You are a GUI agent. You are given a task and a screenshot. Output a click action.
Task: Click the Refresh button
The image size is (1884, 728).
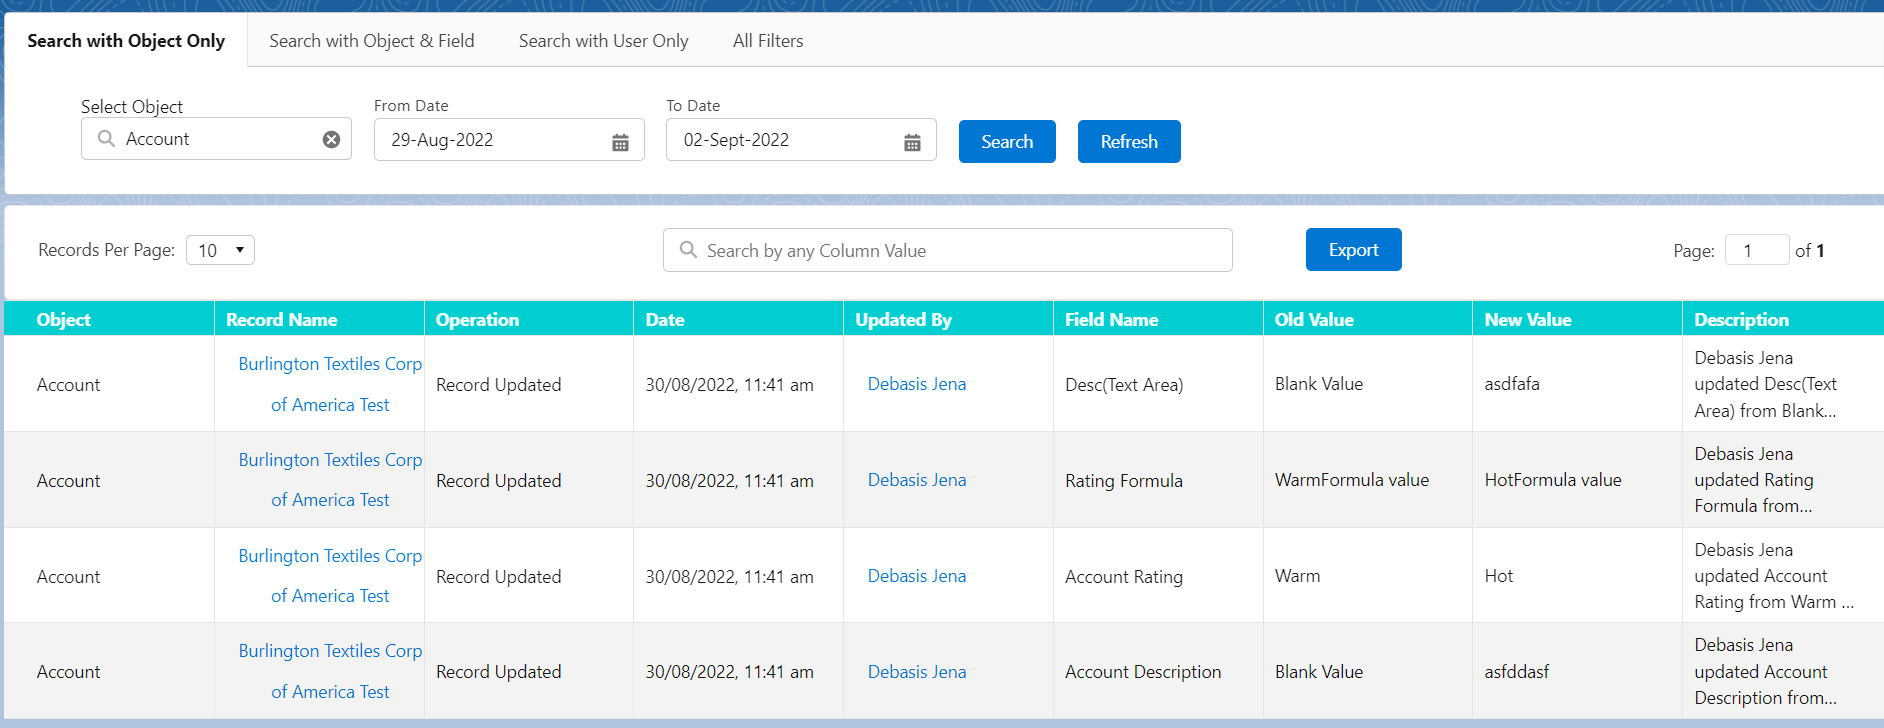tap(1128, 142)
